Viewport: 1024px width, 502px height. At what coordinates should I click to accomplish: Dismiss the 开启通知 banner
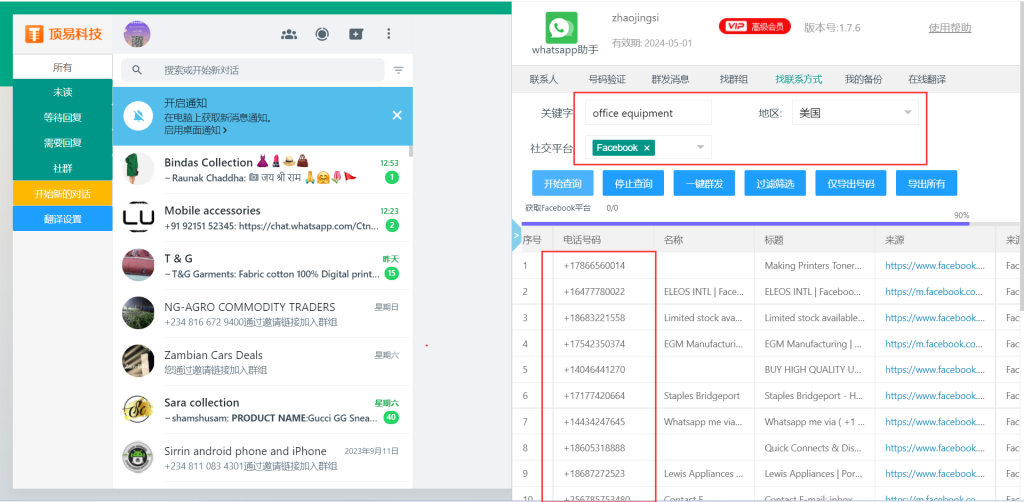coord(397,116)
